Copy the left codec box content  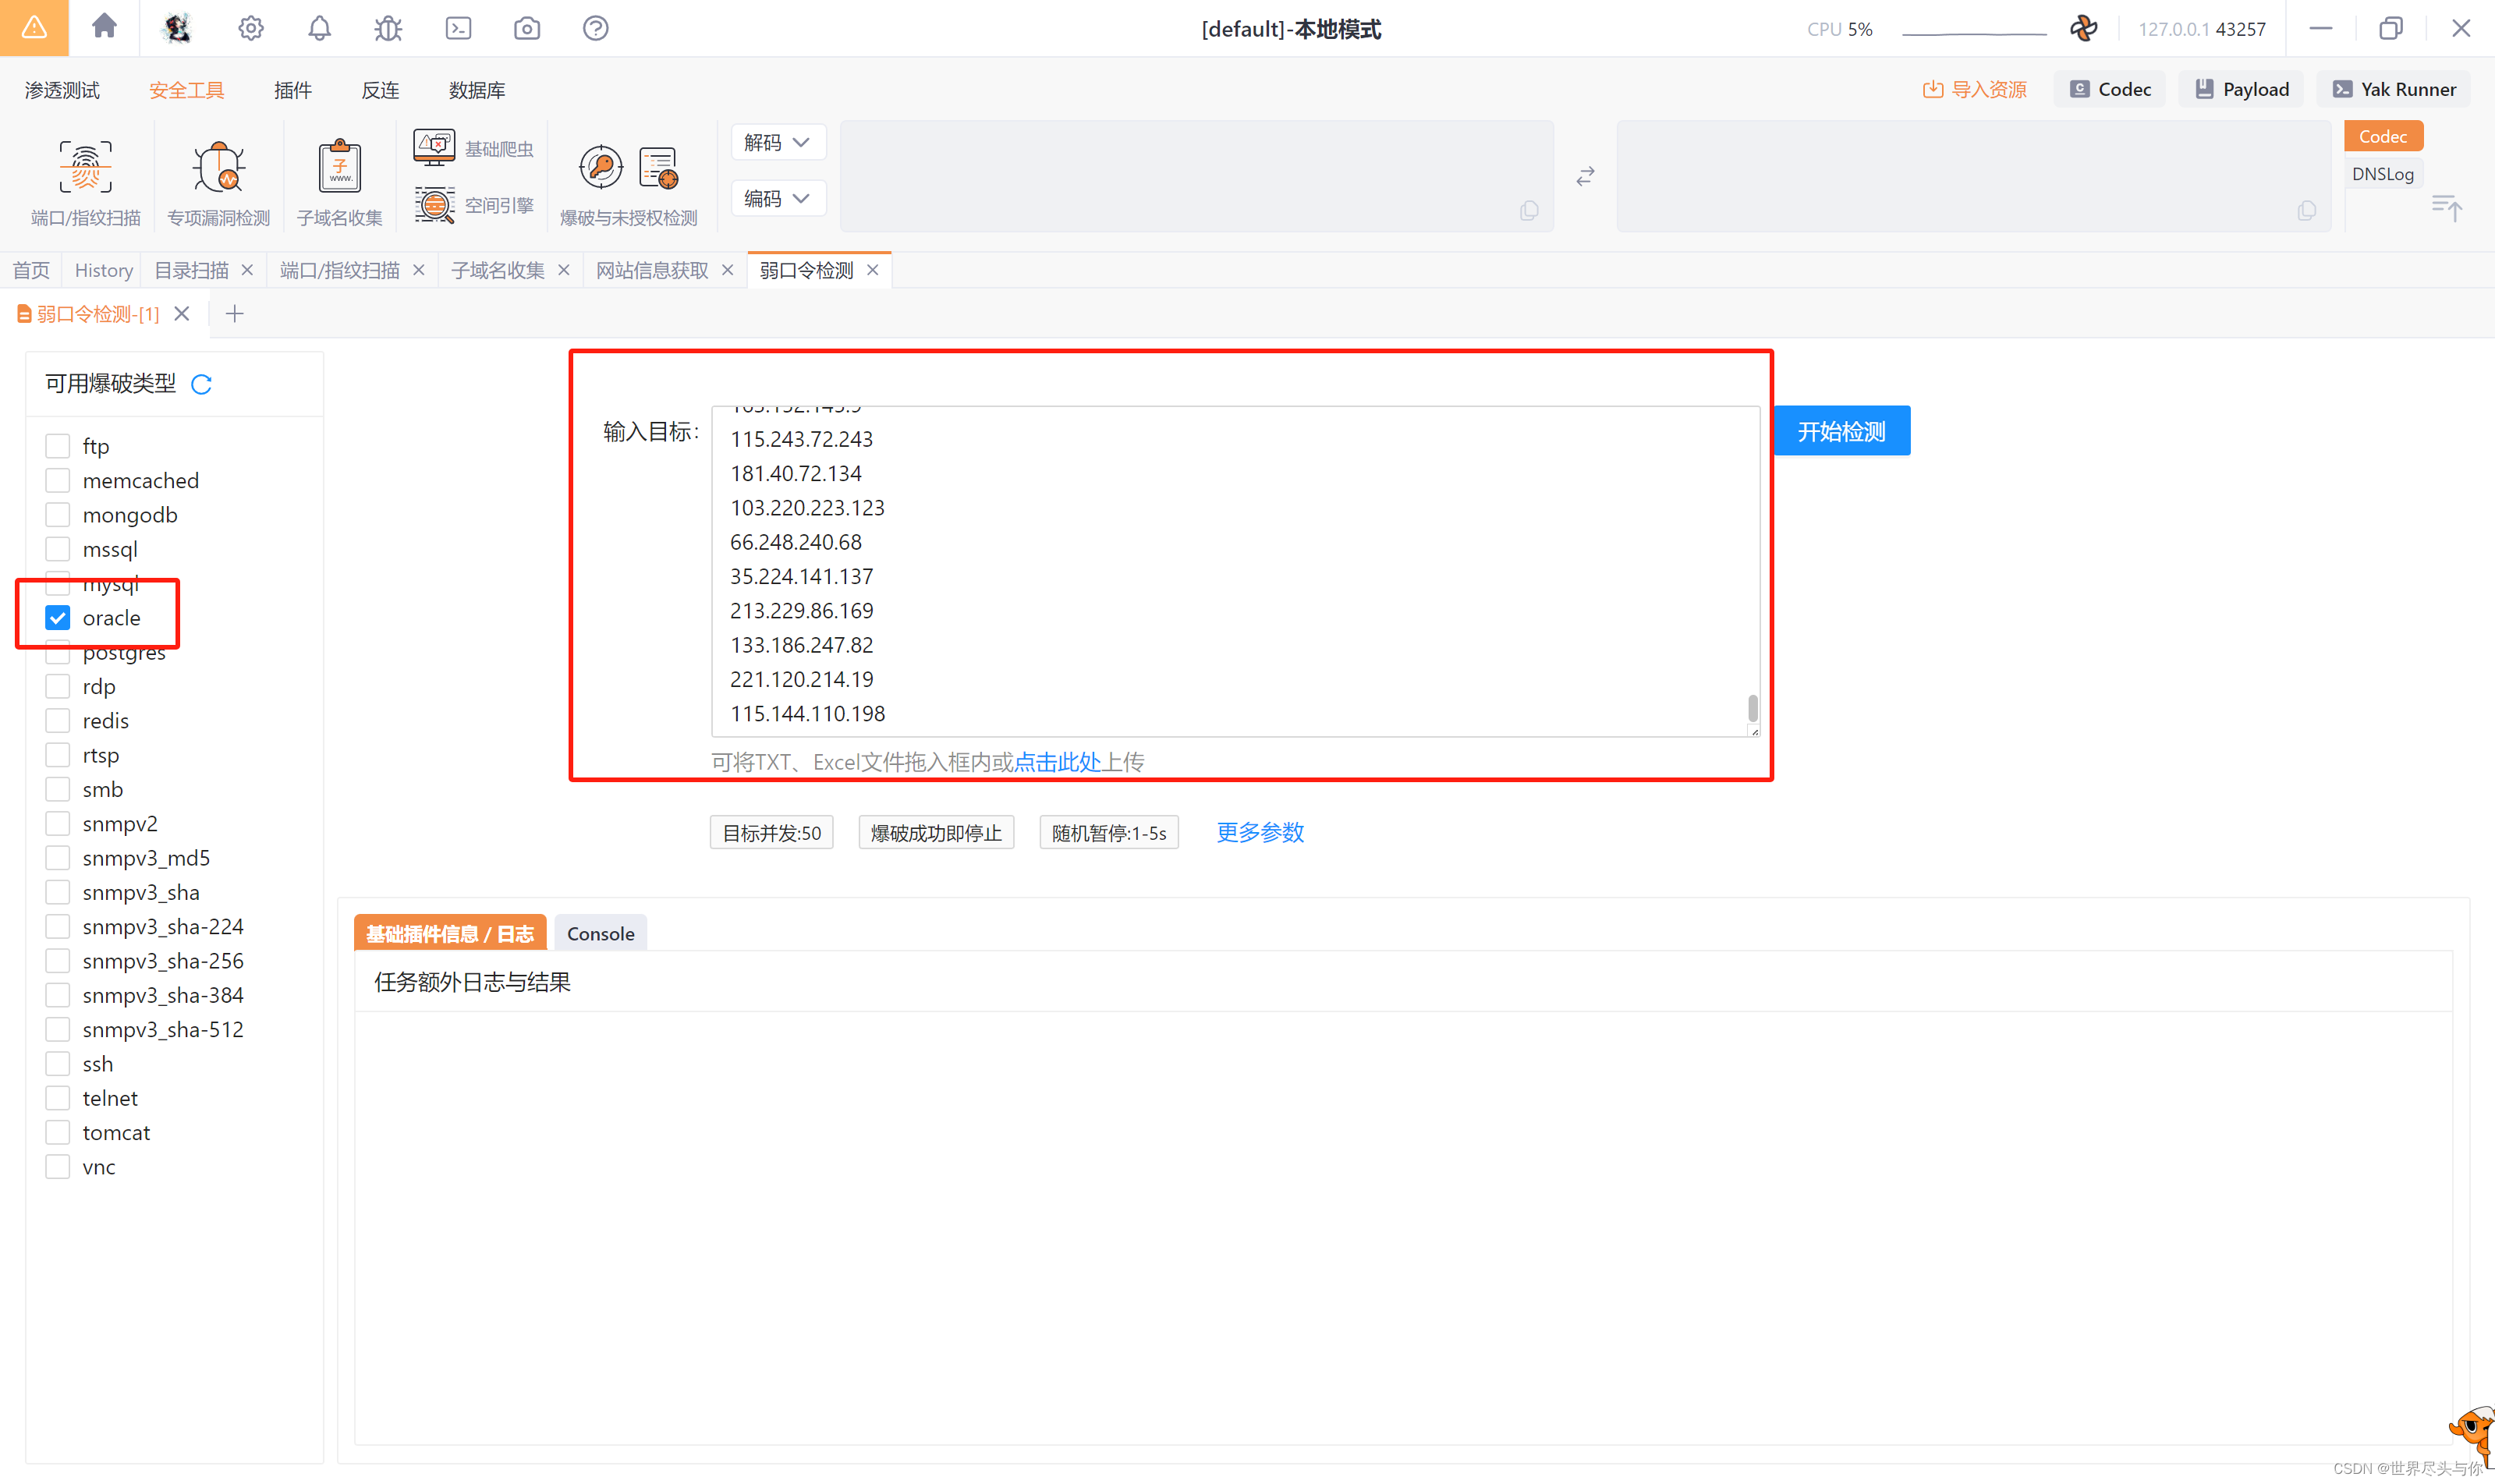click(1529, 210)
